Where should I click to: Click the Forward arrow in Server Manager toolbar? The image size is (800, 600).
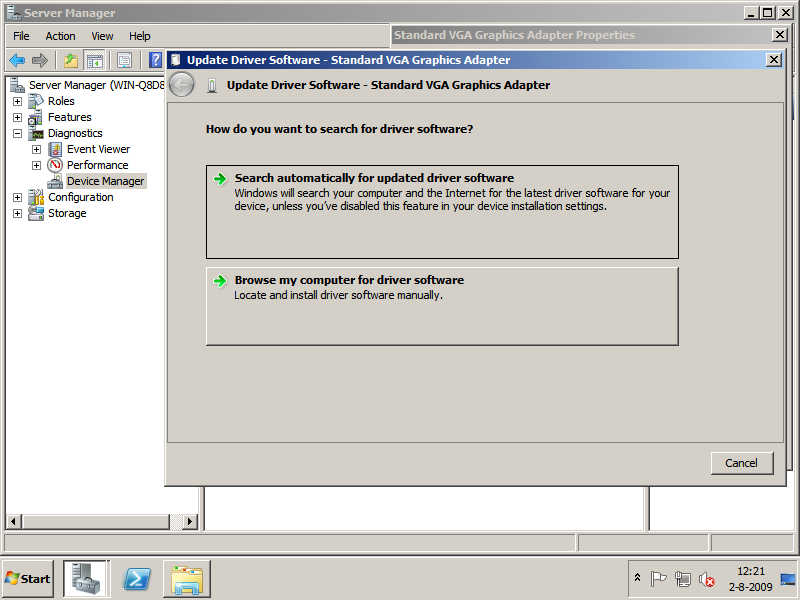40,61
